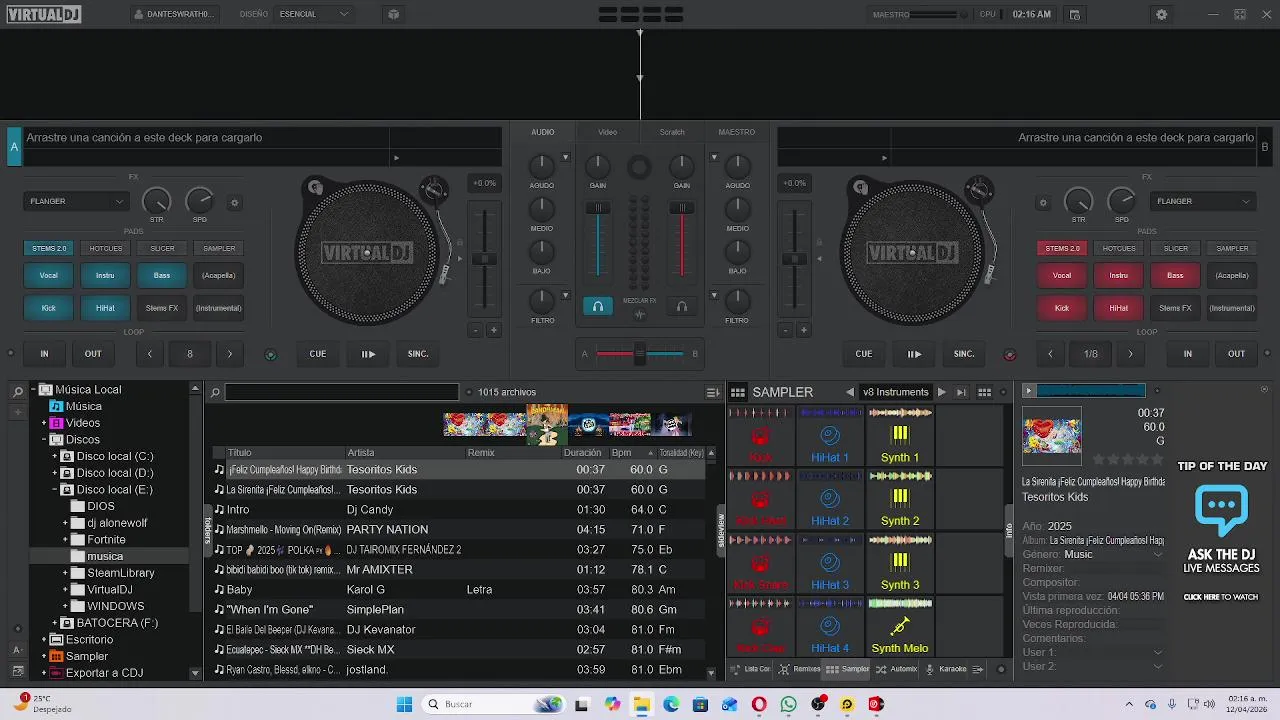
Task: Click folder panel search icon
Action: click(17, 391)
